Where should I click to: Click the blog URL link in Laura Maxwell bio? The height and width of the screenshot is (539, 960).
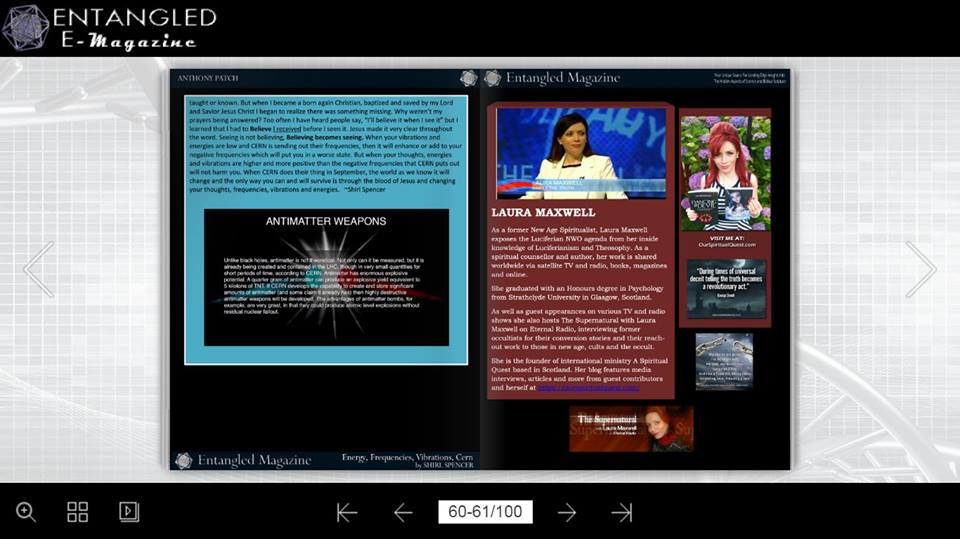pyautogui.click(x=588, y=388)
